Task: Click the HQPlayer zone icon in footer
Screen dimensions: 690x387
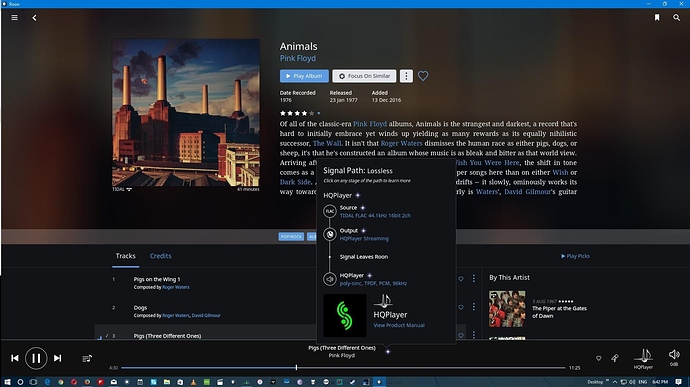Action: point(643,358)
